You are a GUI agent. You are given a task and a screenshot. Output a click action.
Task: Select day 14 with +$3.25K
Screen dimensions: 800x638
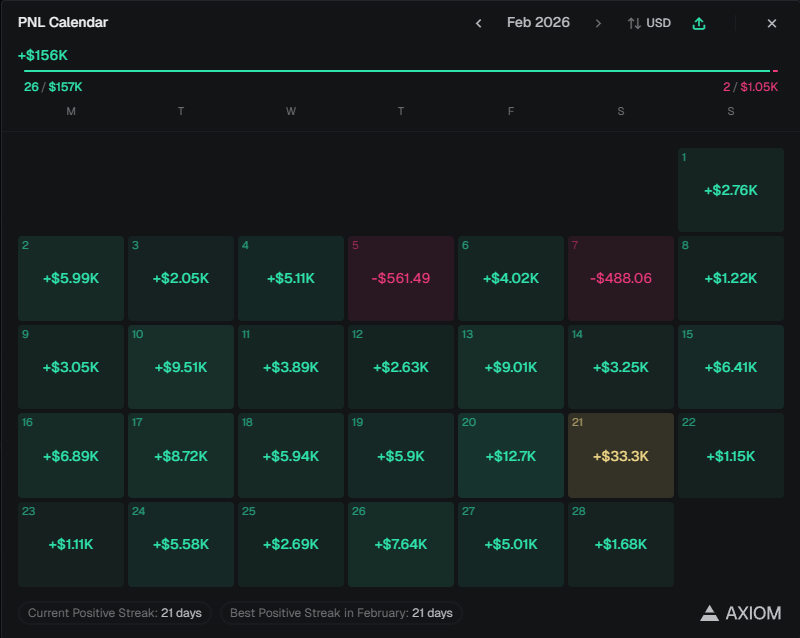tap(621, 367)
